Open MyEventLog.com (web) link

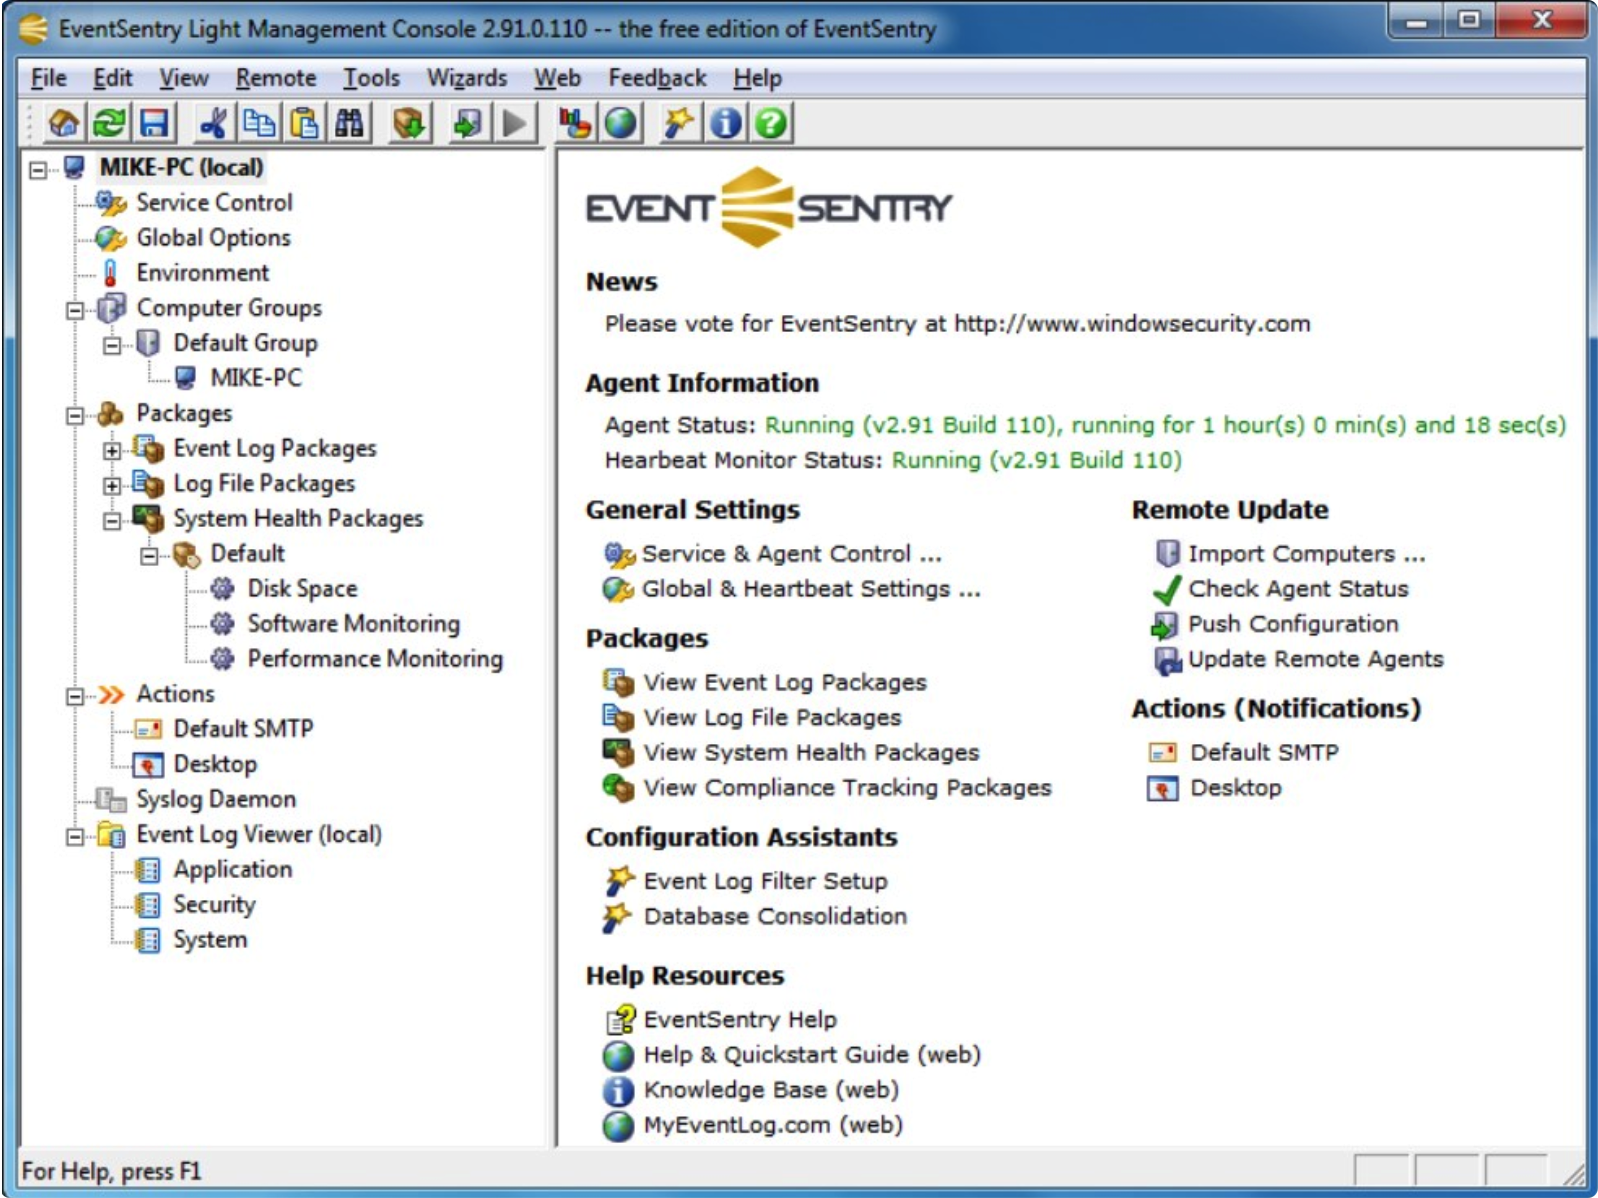click(x=773, y=1125)
